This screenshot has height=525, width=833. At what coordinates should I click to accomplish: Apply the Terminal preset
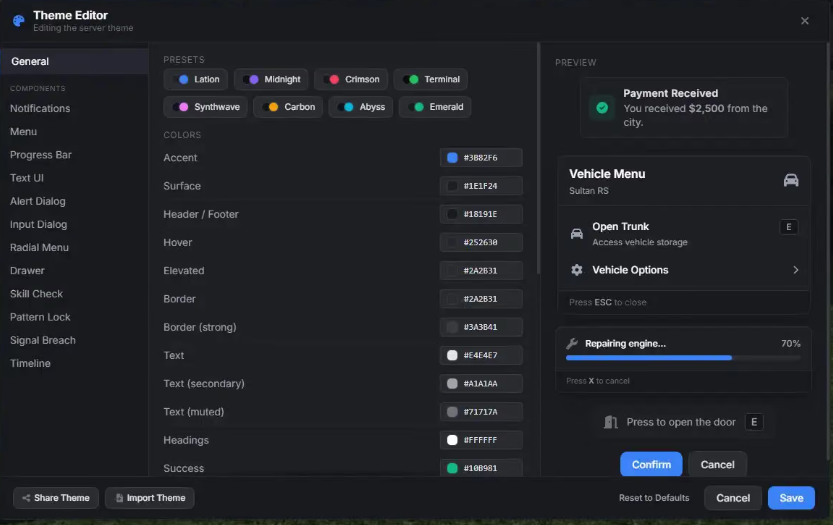[x=430, y=79]
